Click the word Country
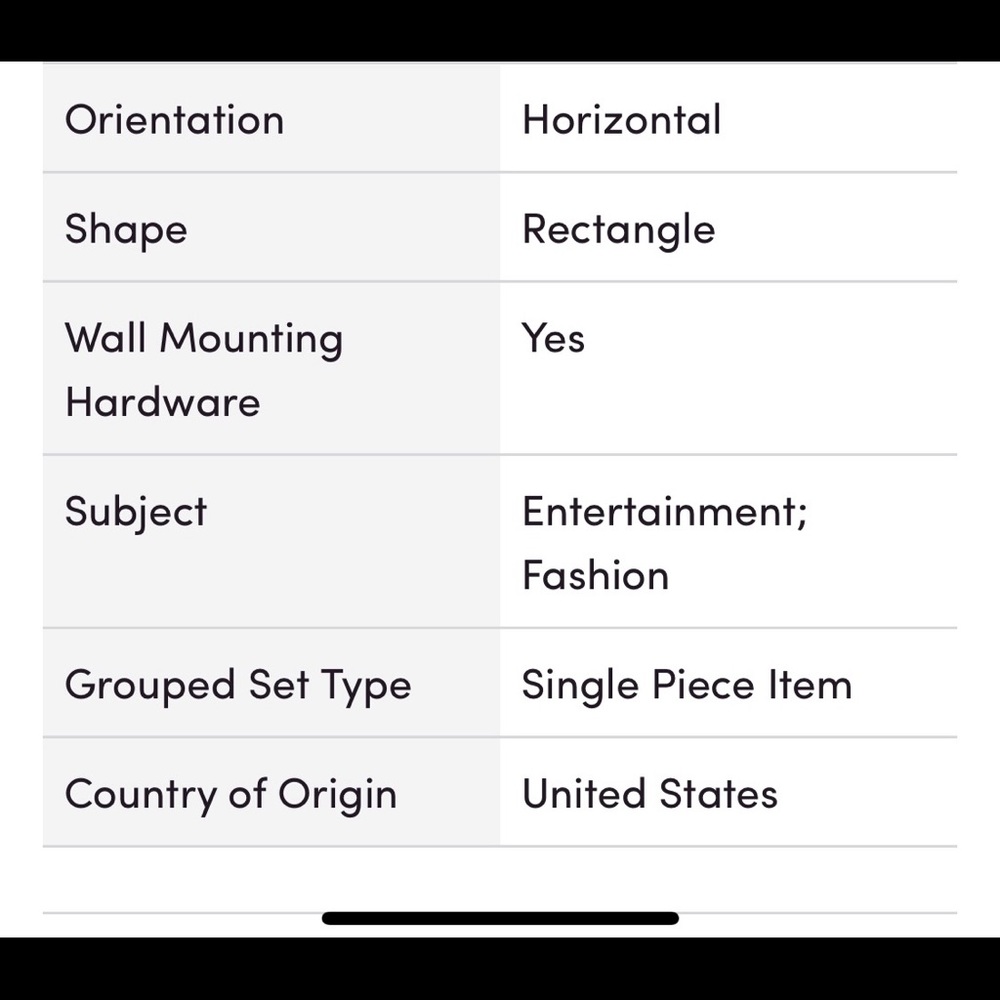 click(140, 795)
